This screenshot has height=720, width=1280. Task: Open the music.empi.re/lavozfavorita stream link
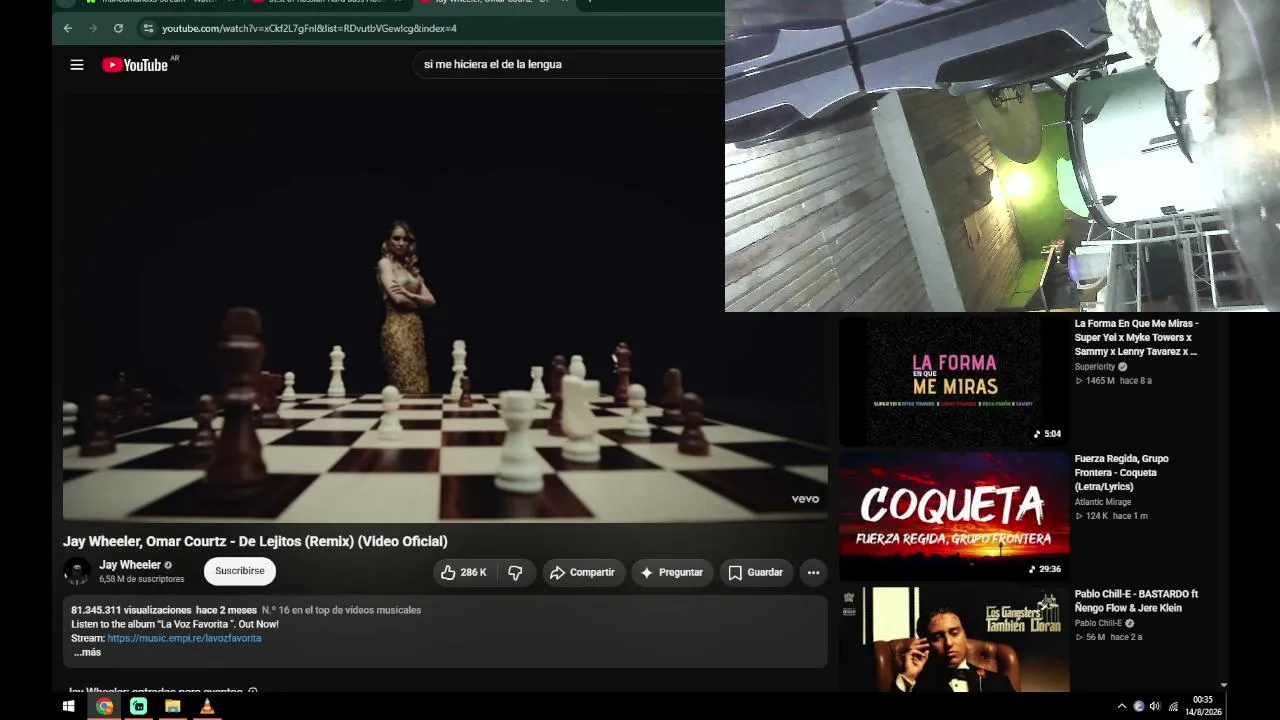tap(184, 638)
